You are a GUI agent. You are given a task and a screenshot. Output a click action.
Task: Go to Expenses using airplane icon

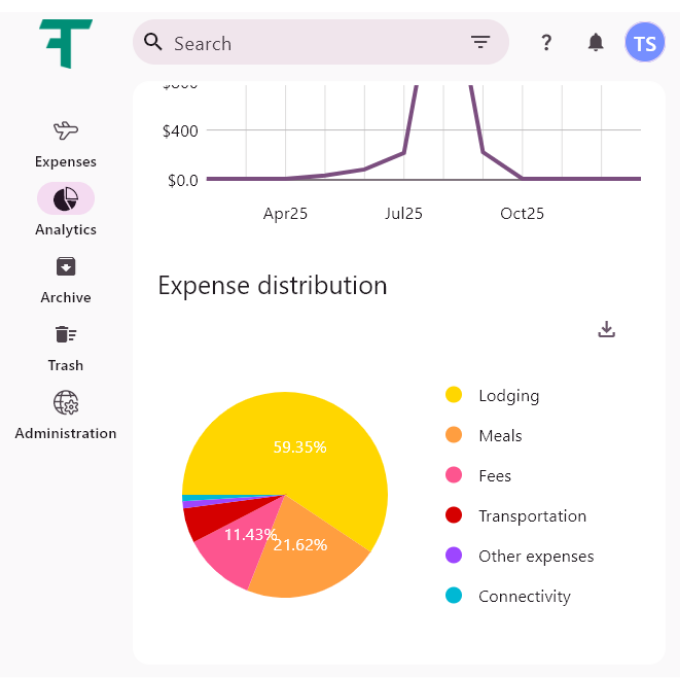(x=66, y=130)
